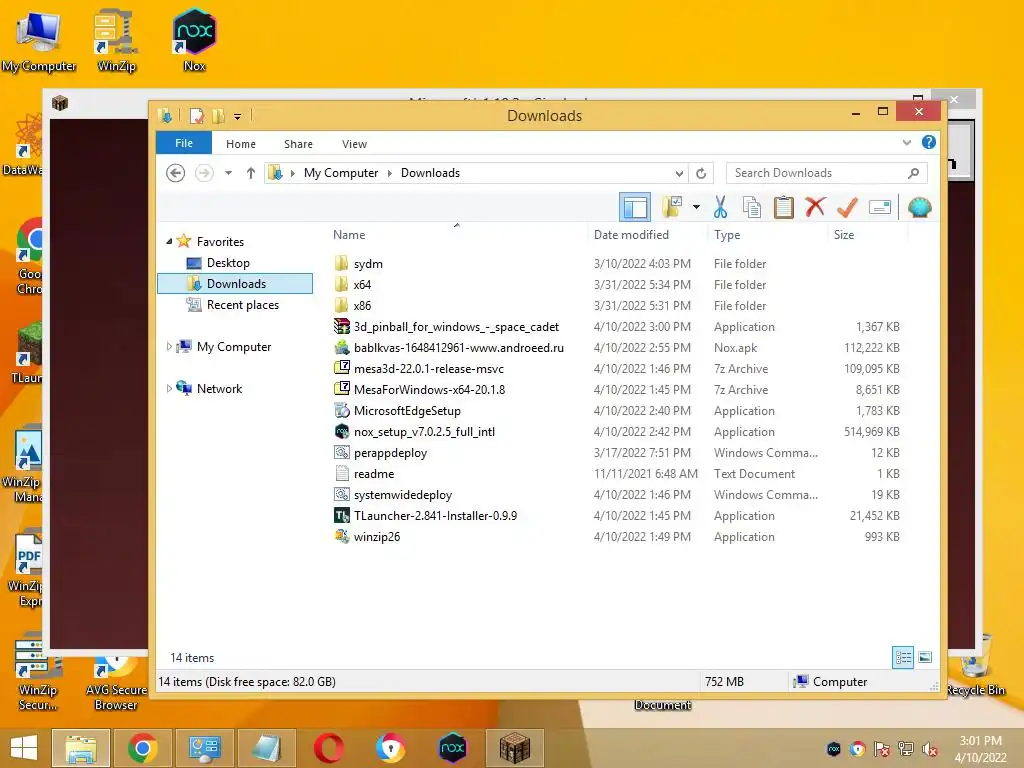Go up one folder level arrow
This screenshot has width=1024, height=768.
point(251,173)
